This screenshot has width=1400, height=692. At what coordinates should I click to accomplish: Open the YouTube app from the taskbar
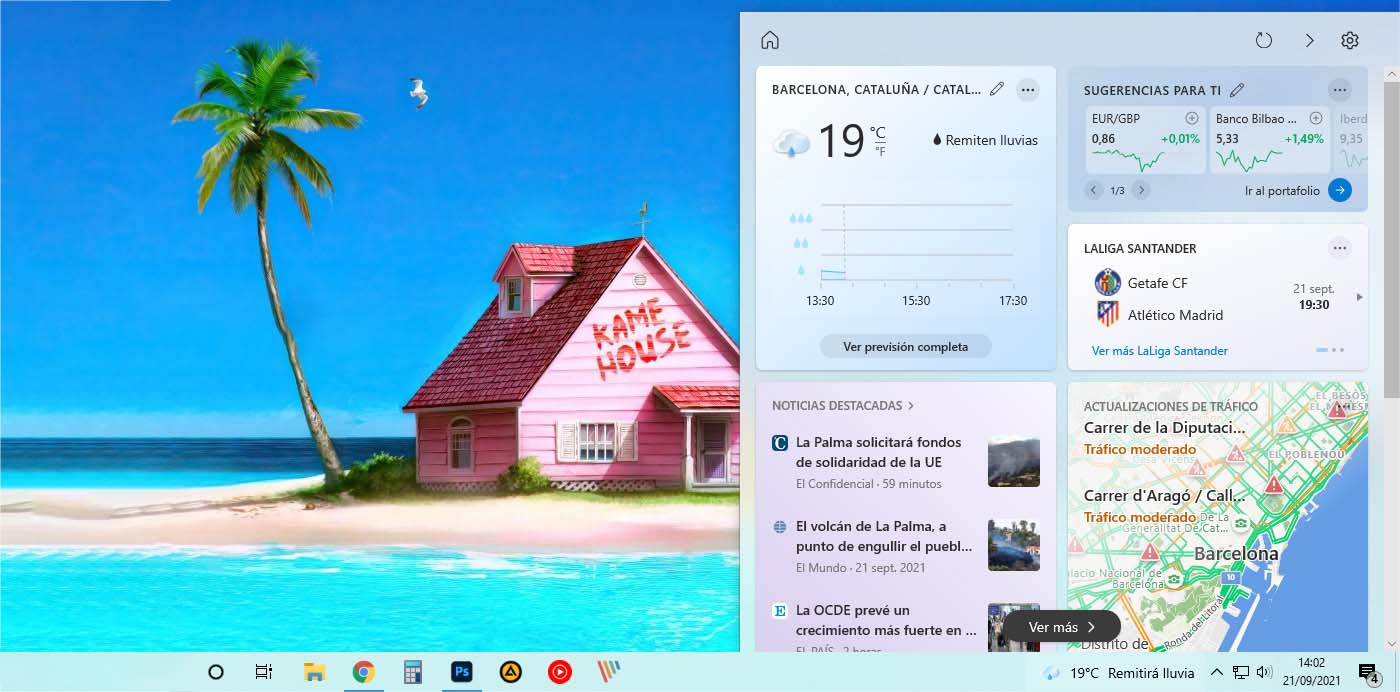click(559, 673)
